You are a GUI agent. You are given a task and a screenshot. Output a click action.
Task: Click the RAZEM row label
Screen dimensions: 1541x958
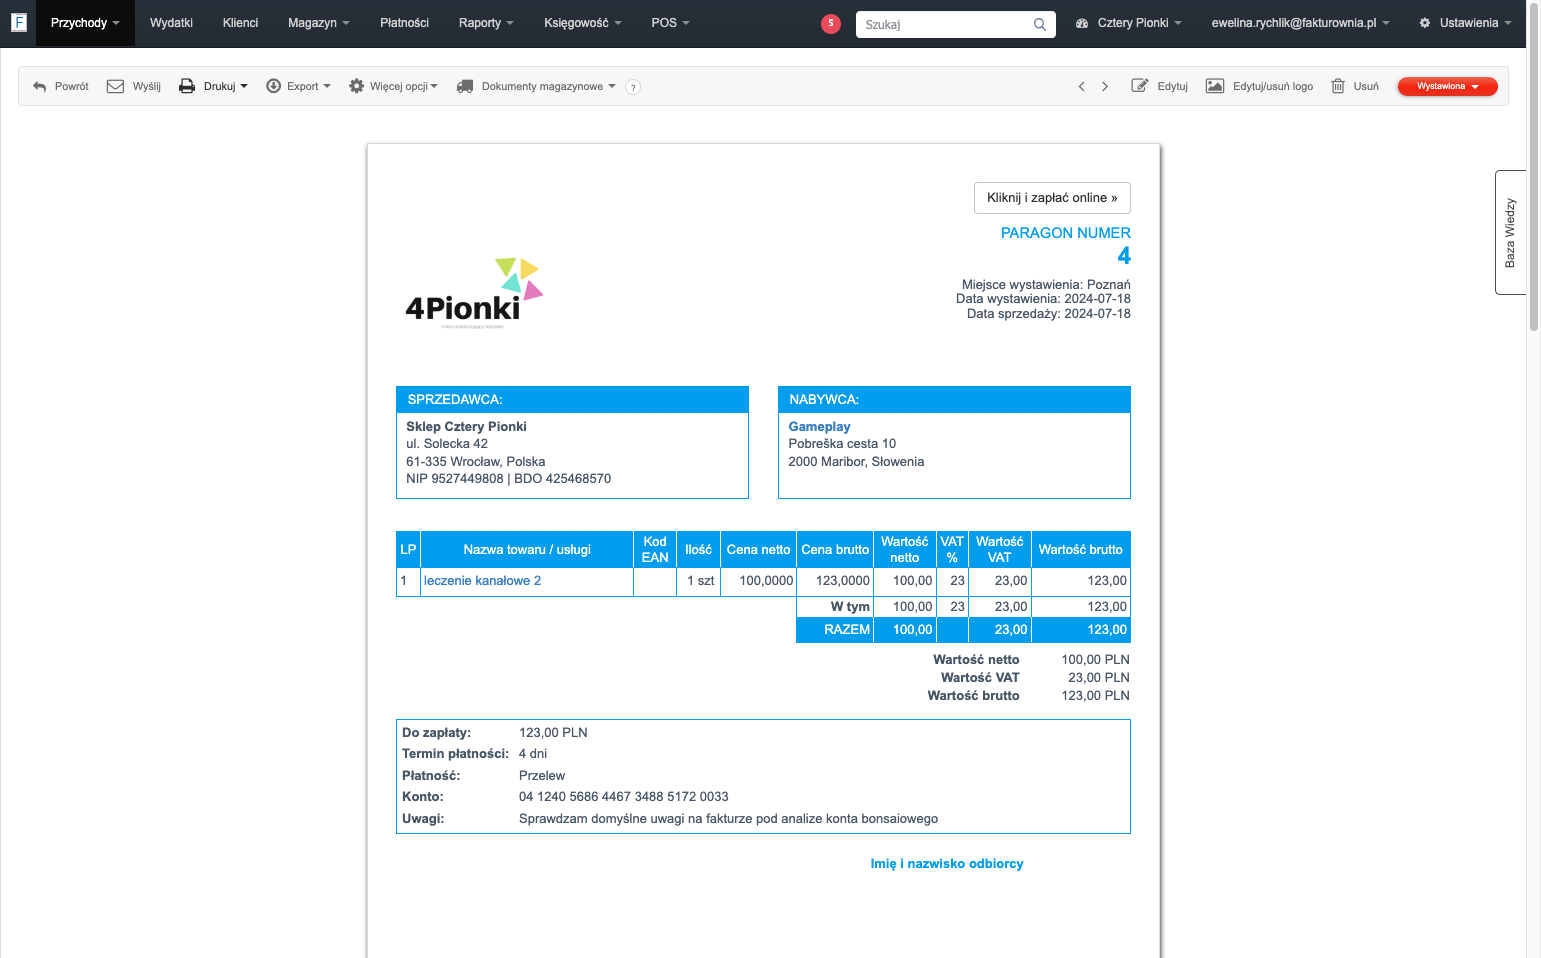[x=847, y=630]
